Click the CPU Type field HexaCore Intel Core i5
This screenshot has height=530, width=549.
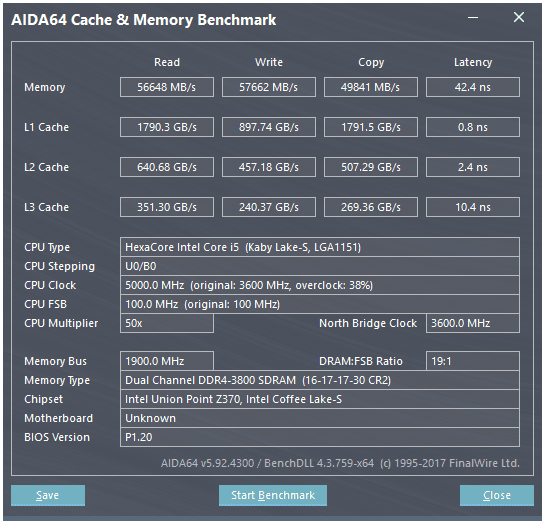[320, 247]
